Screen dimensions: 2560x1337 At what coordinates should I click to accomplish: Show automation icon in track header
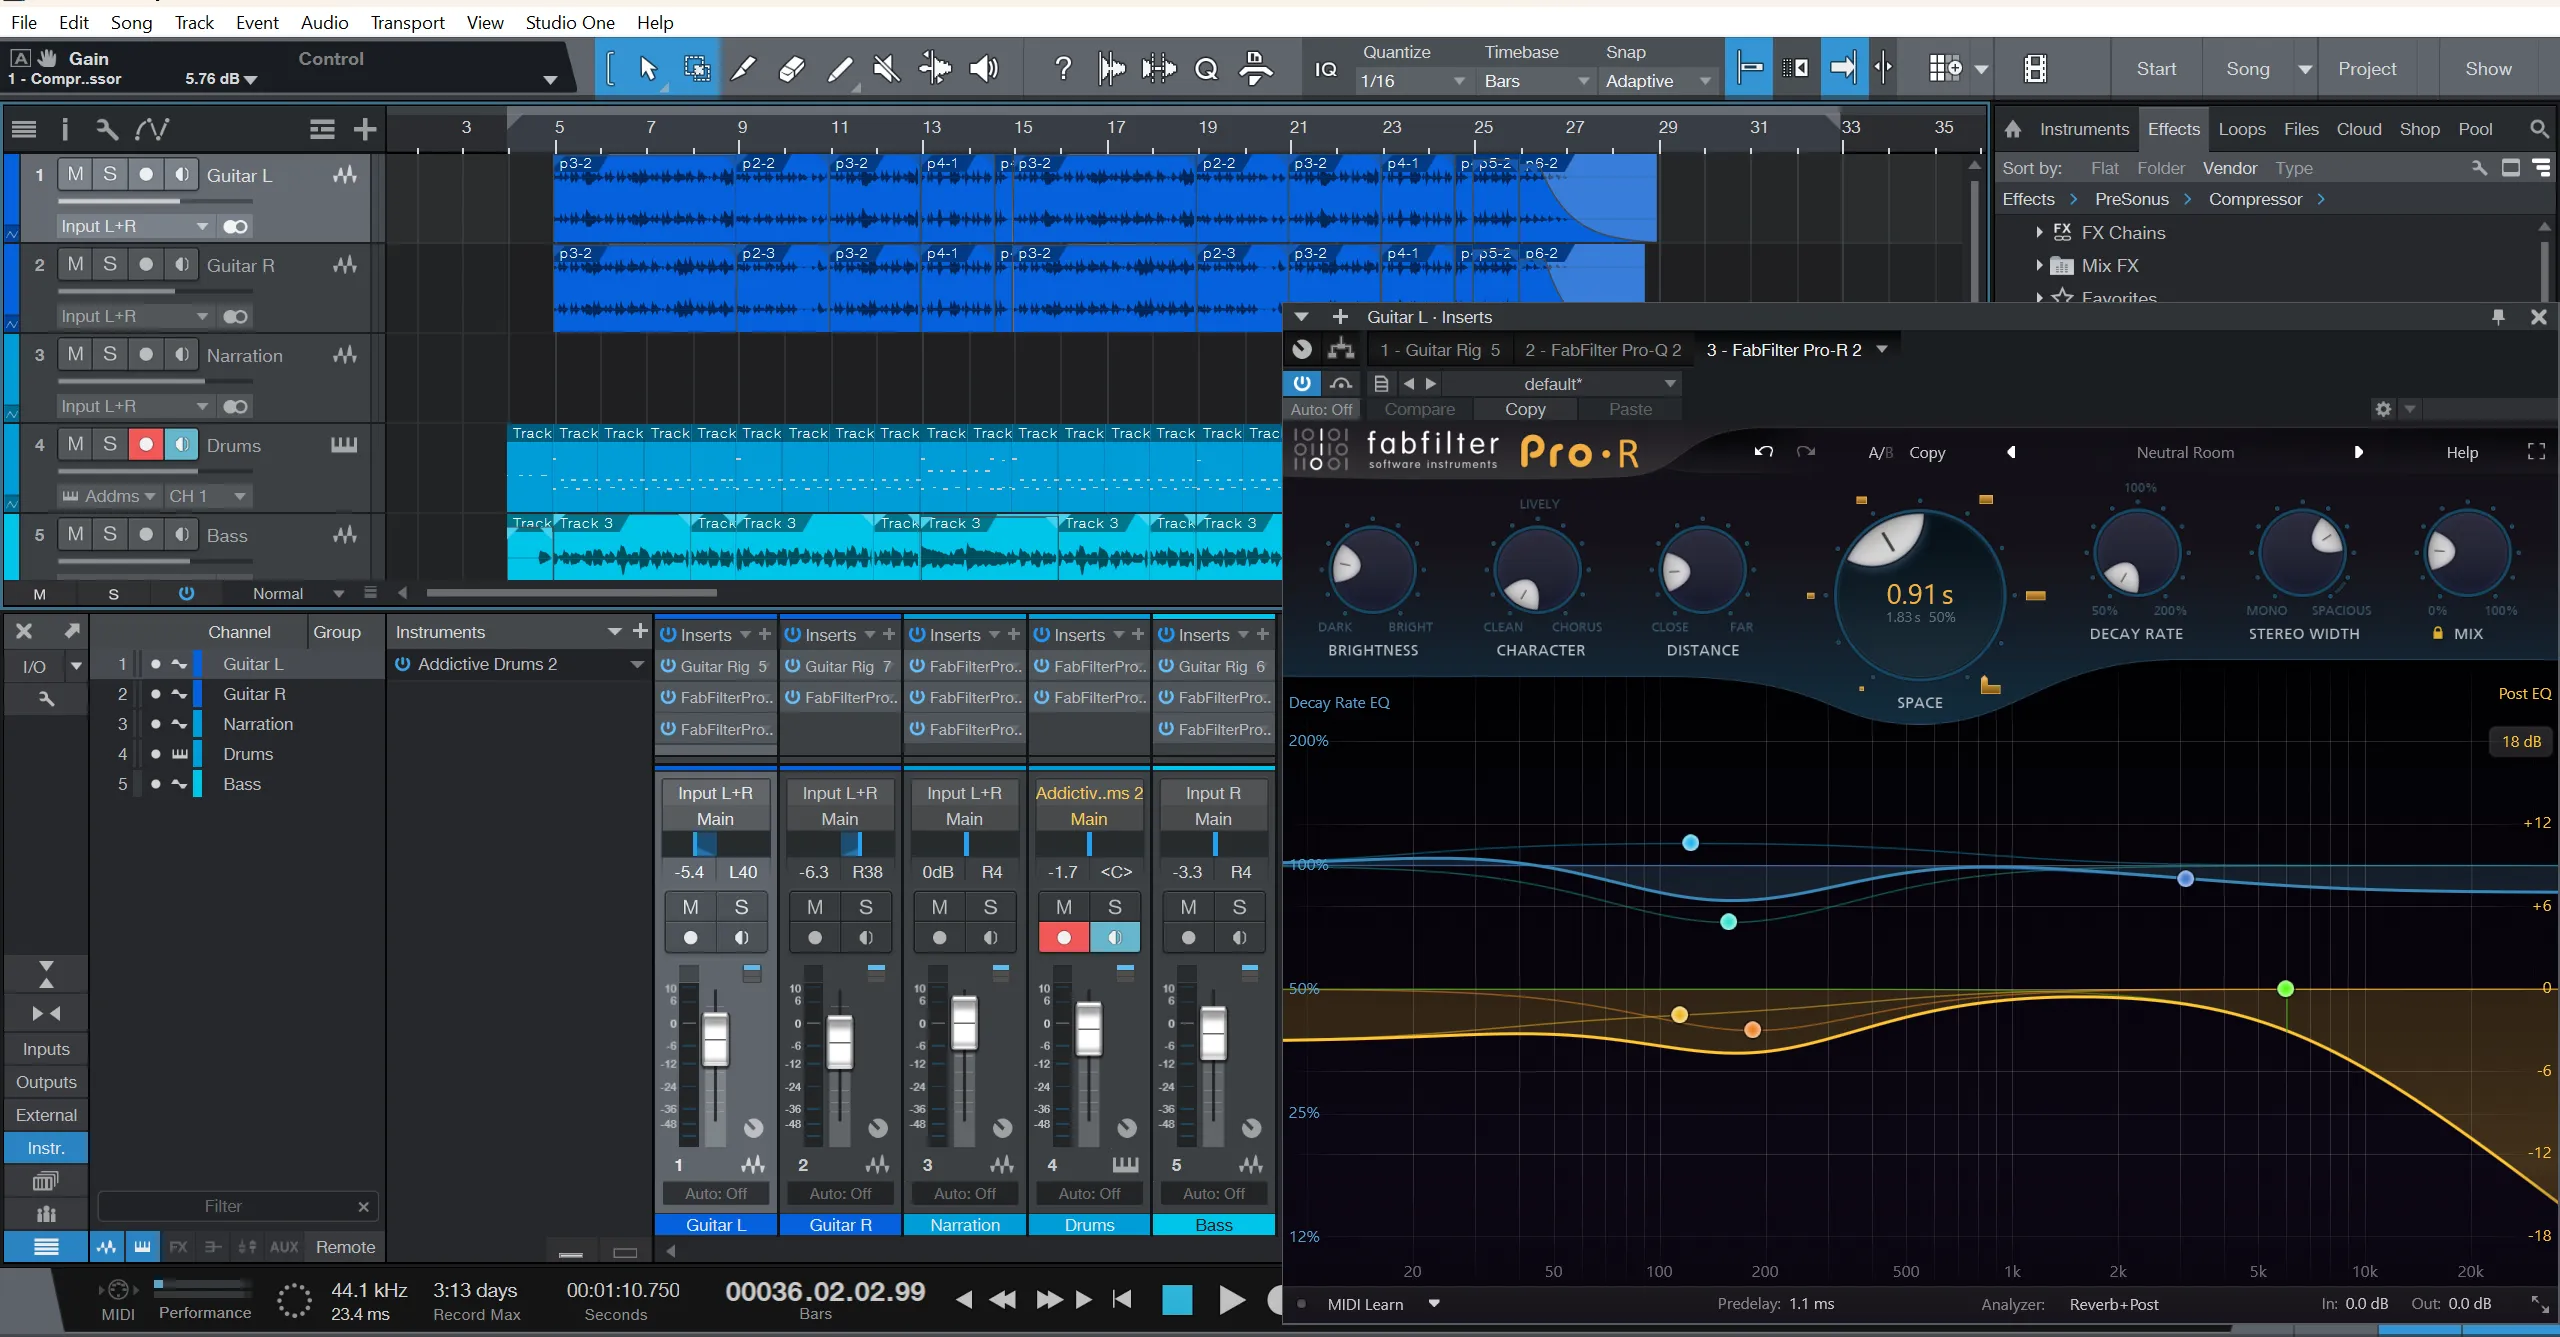click(152, 129)
